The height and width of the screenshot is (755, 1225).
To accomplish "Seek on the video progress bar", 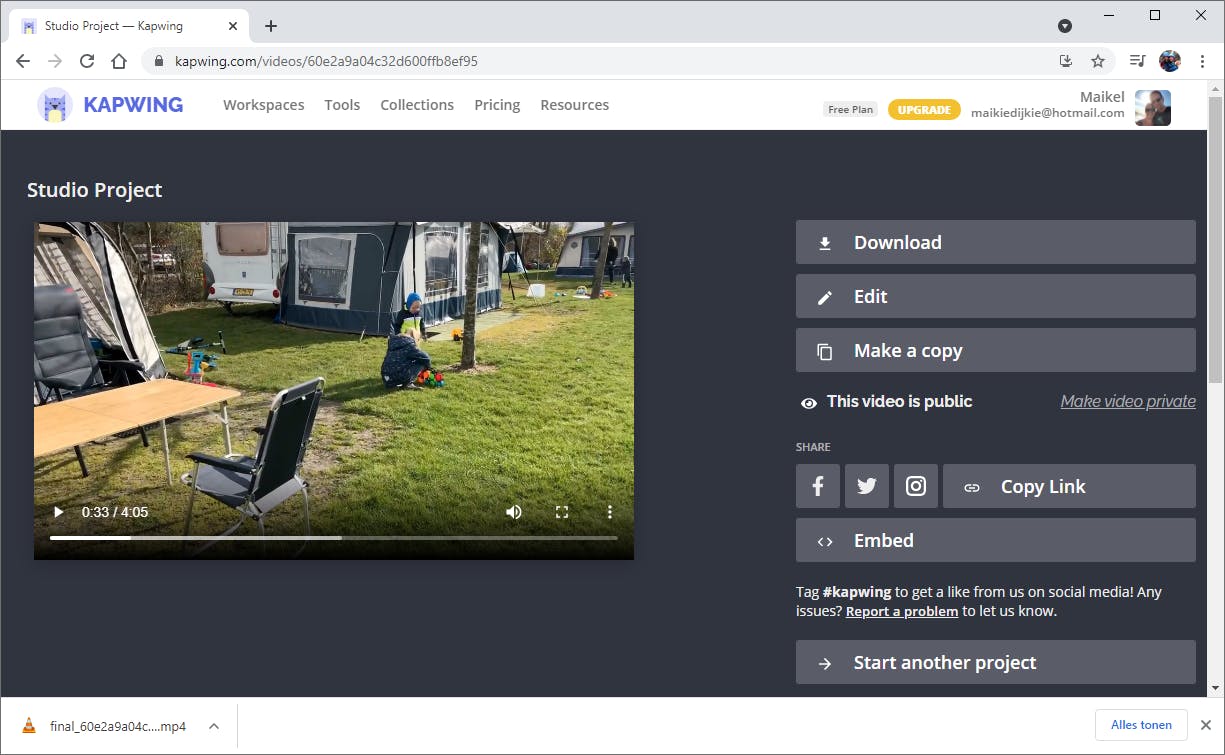I will point(334,538).
